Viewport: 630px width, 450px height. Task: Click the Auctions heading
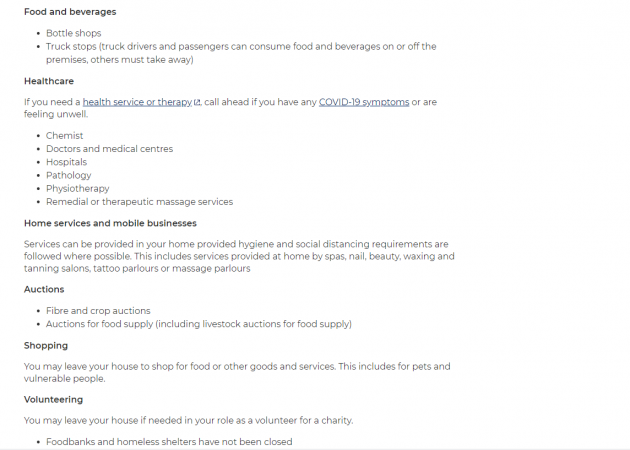[44, 289]
